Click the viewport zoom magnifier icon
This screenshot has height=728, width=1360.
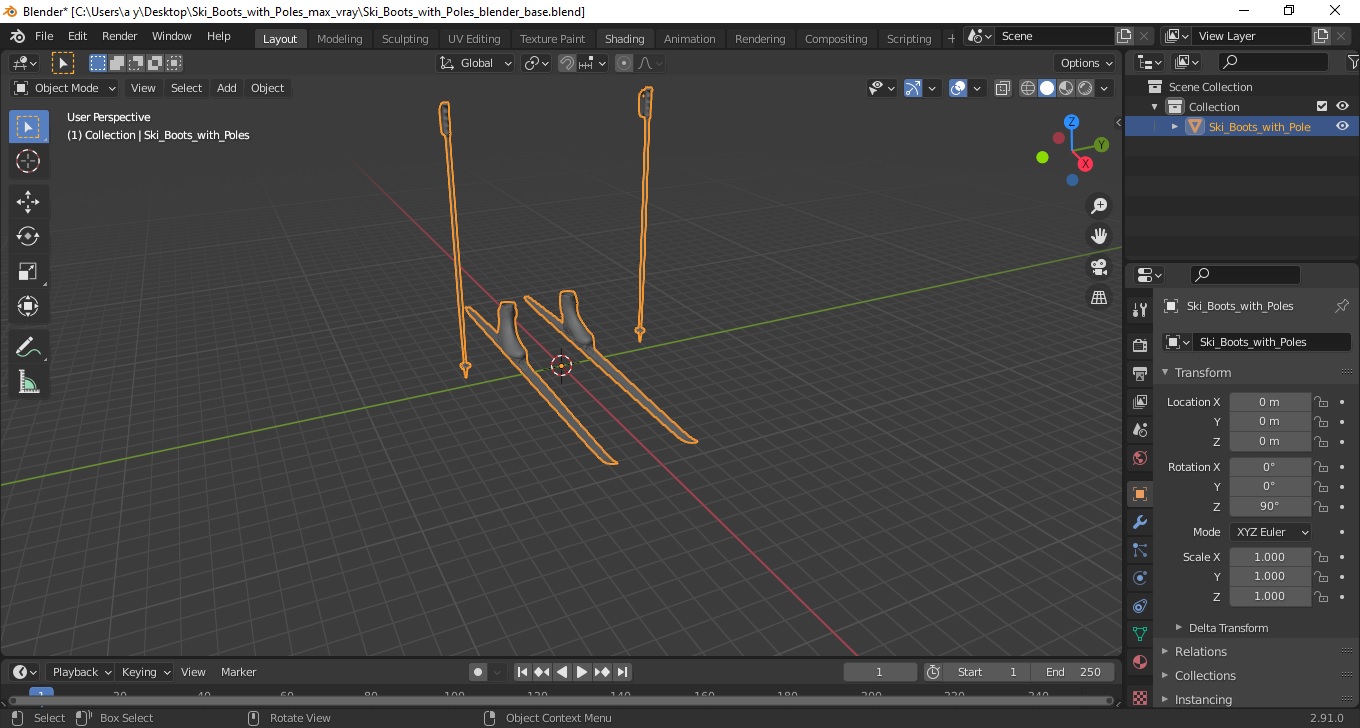(x=1099, y=206)
